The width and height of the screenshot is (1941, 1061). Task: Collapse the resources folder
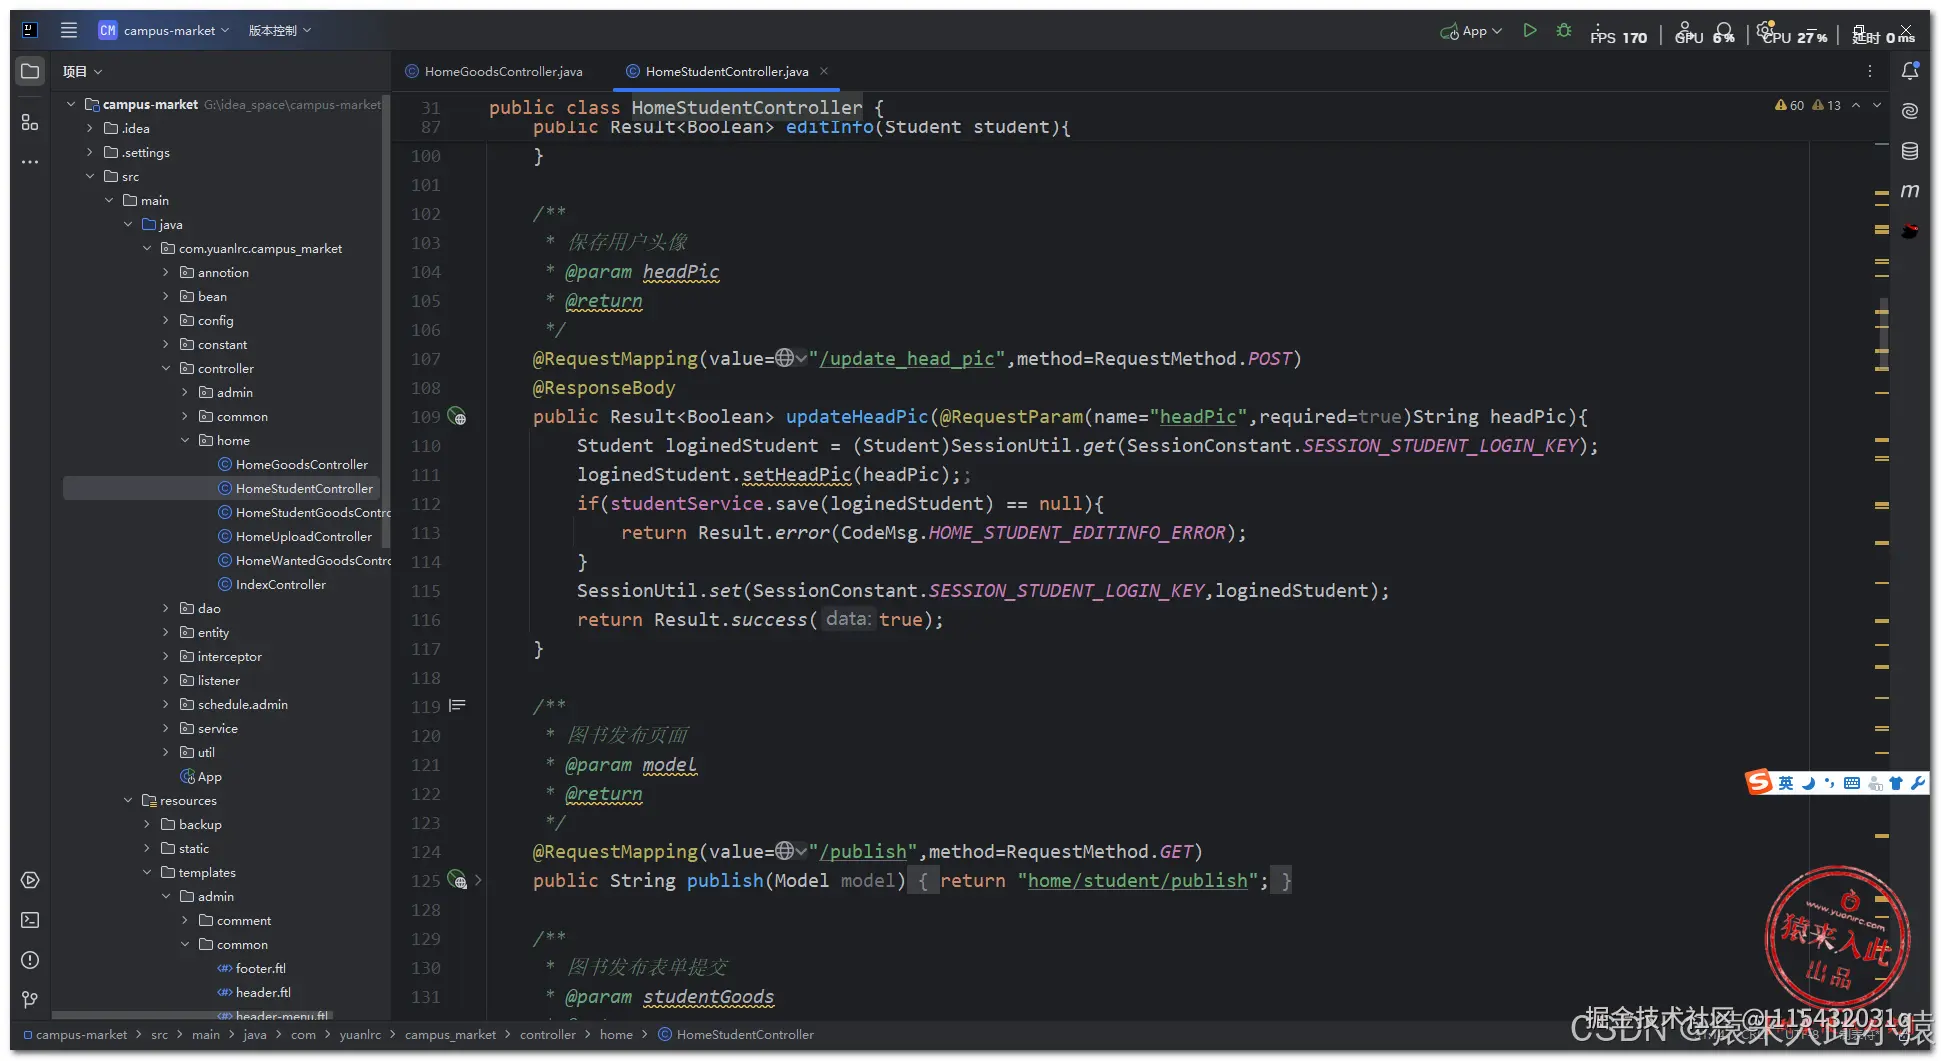(x=128, y=800)
